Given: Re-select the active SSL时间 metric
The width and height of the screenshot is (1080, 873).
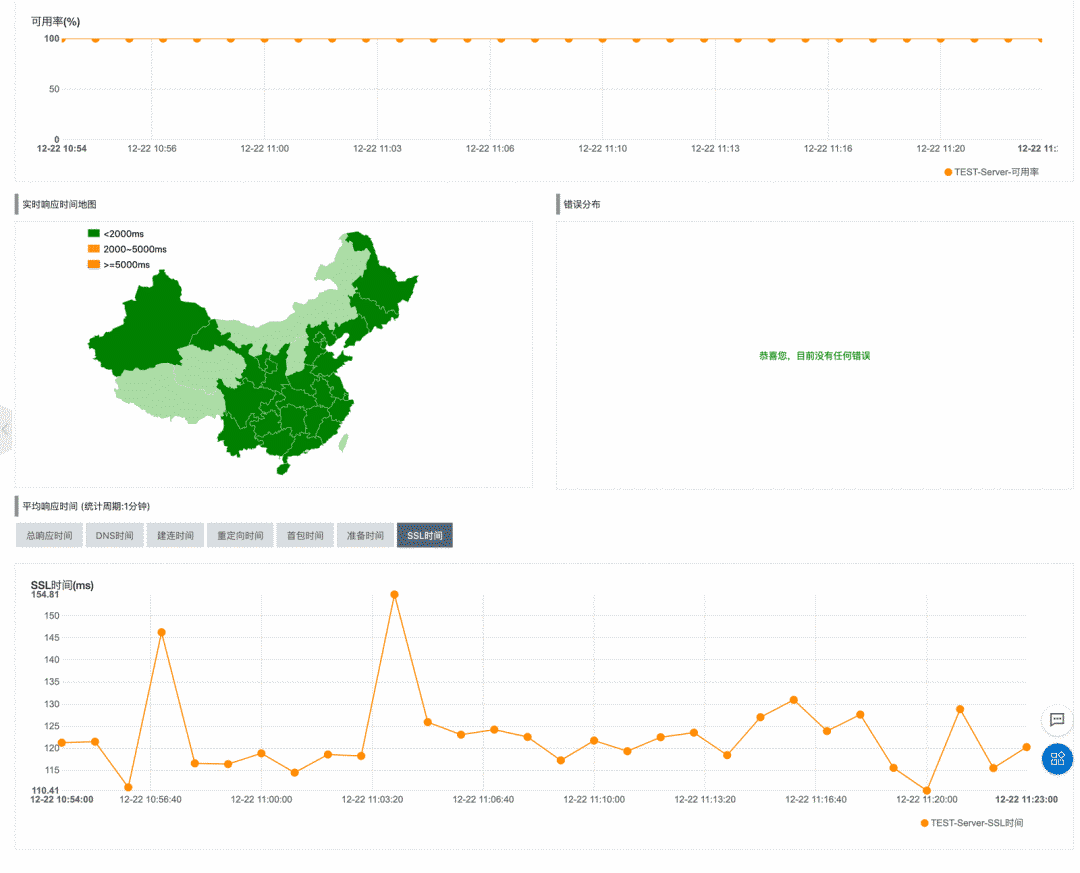Looking at the screenshot, I should pyautogui.click(x=424, y=534).
